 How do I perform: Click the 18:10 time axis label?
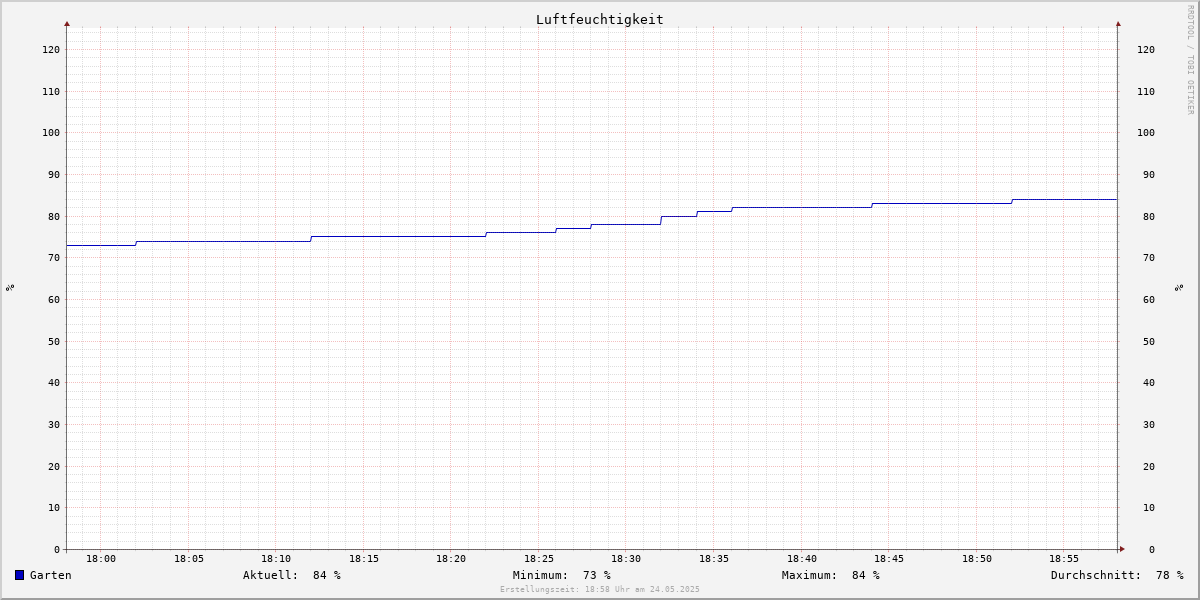pos(276,559)
